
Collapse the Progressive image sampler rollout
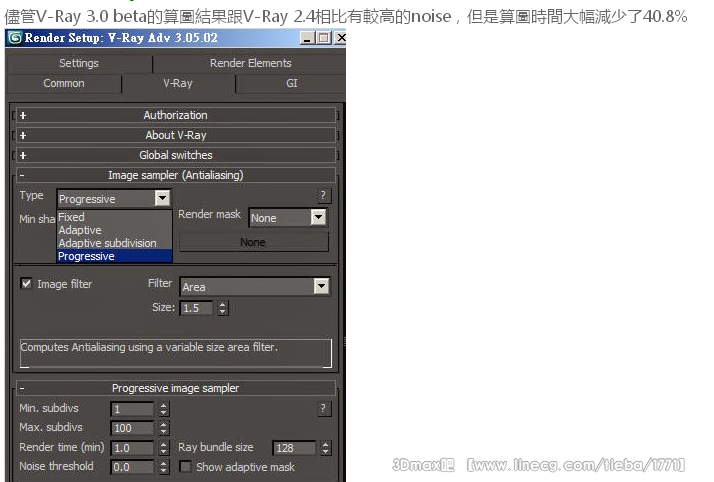176,388
